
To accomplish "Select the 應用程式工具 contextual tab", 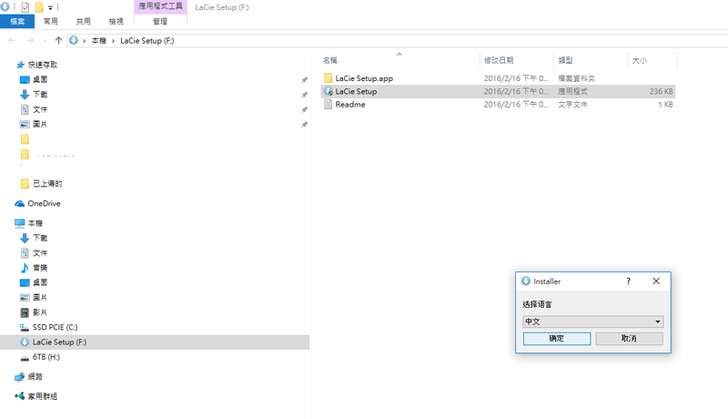I will click(161, 7).
